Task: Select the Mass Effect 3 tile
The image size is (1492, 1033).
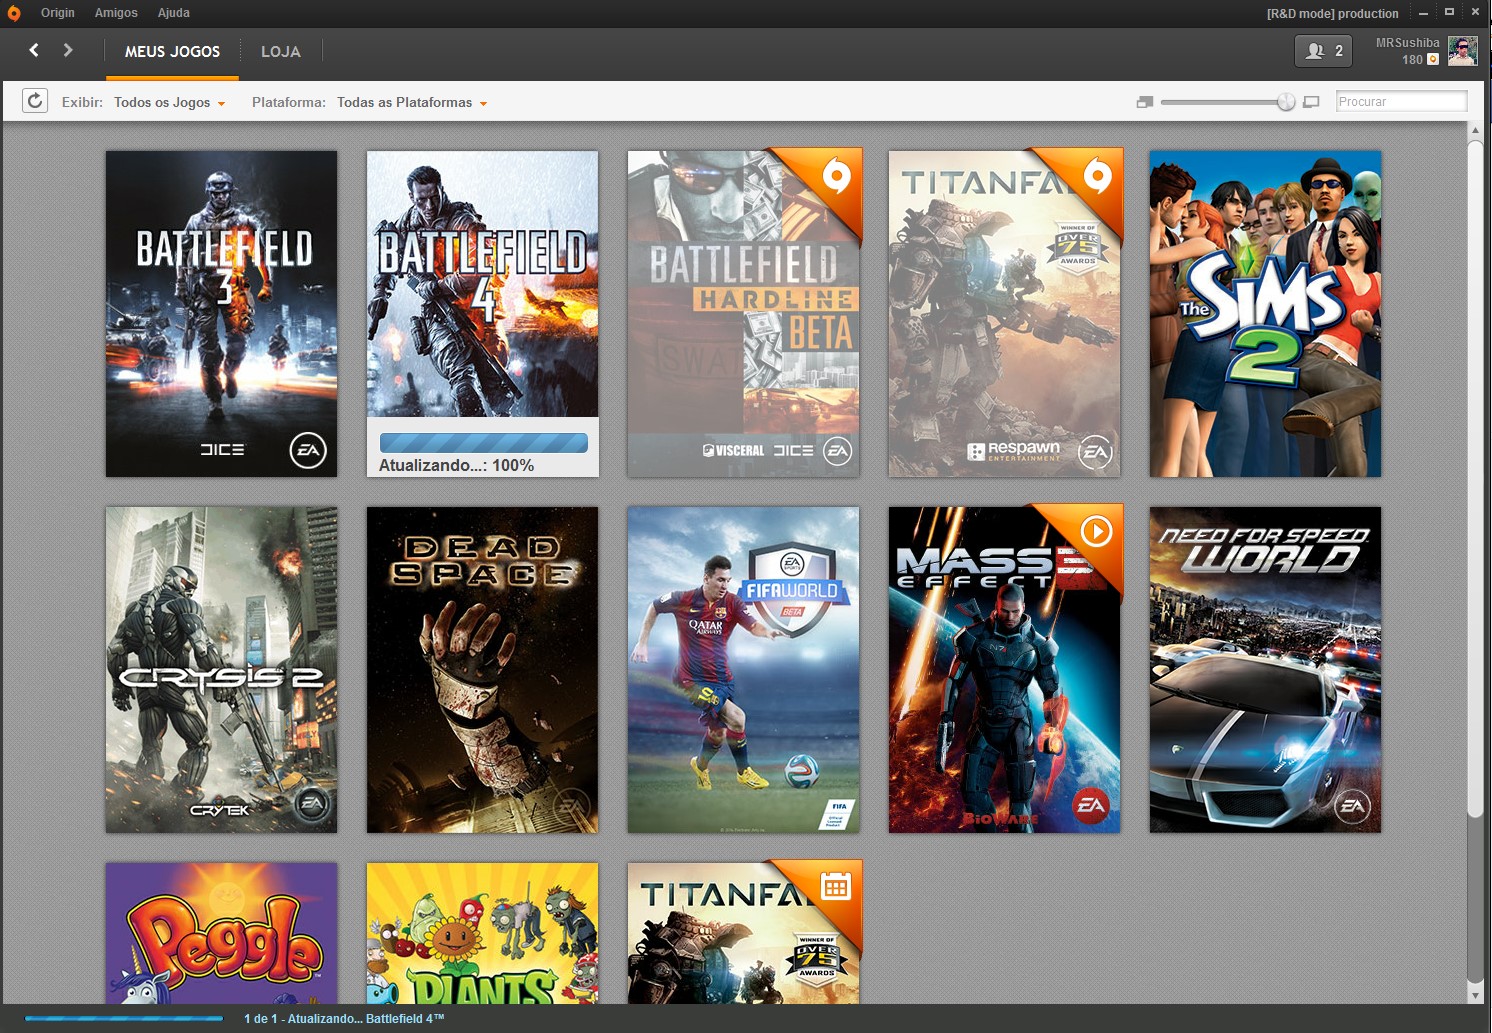Action: pyautogui.click(x=1004, y=669)
